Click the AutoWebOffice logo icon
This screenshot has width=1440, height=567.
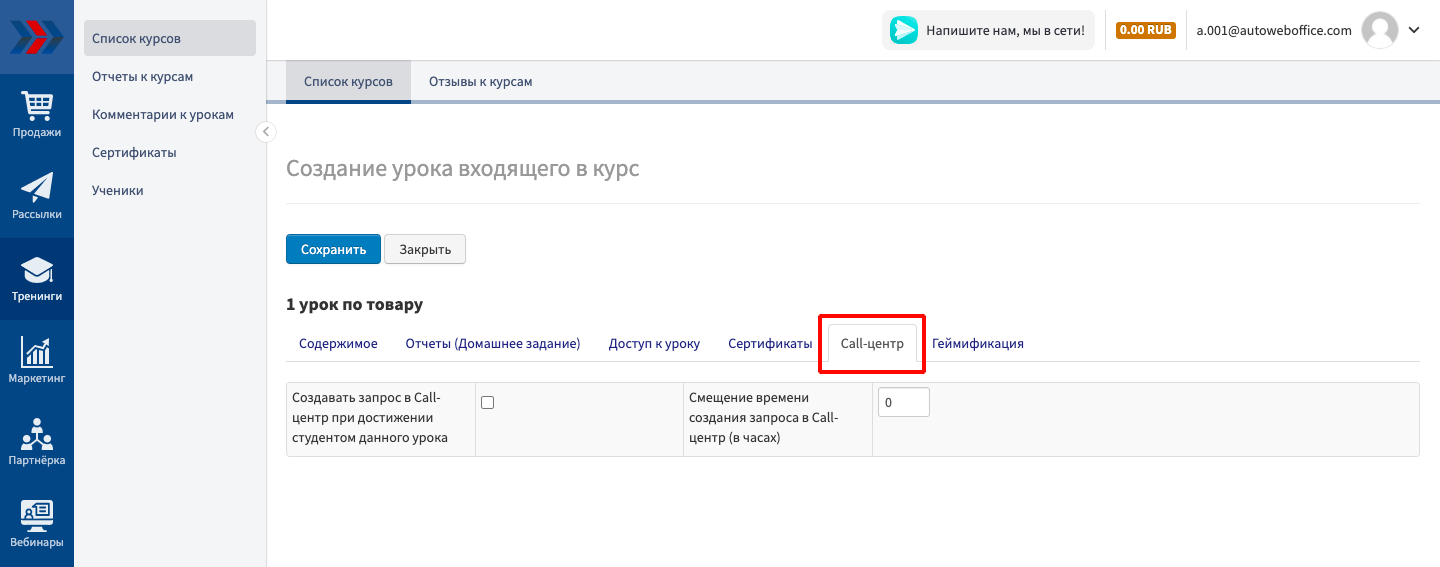tap(36, 37)
